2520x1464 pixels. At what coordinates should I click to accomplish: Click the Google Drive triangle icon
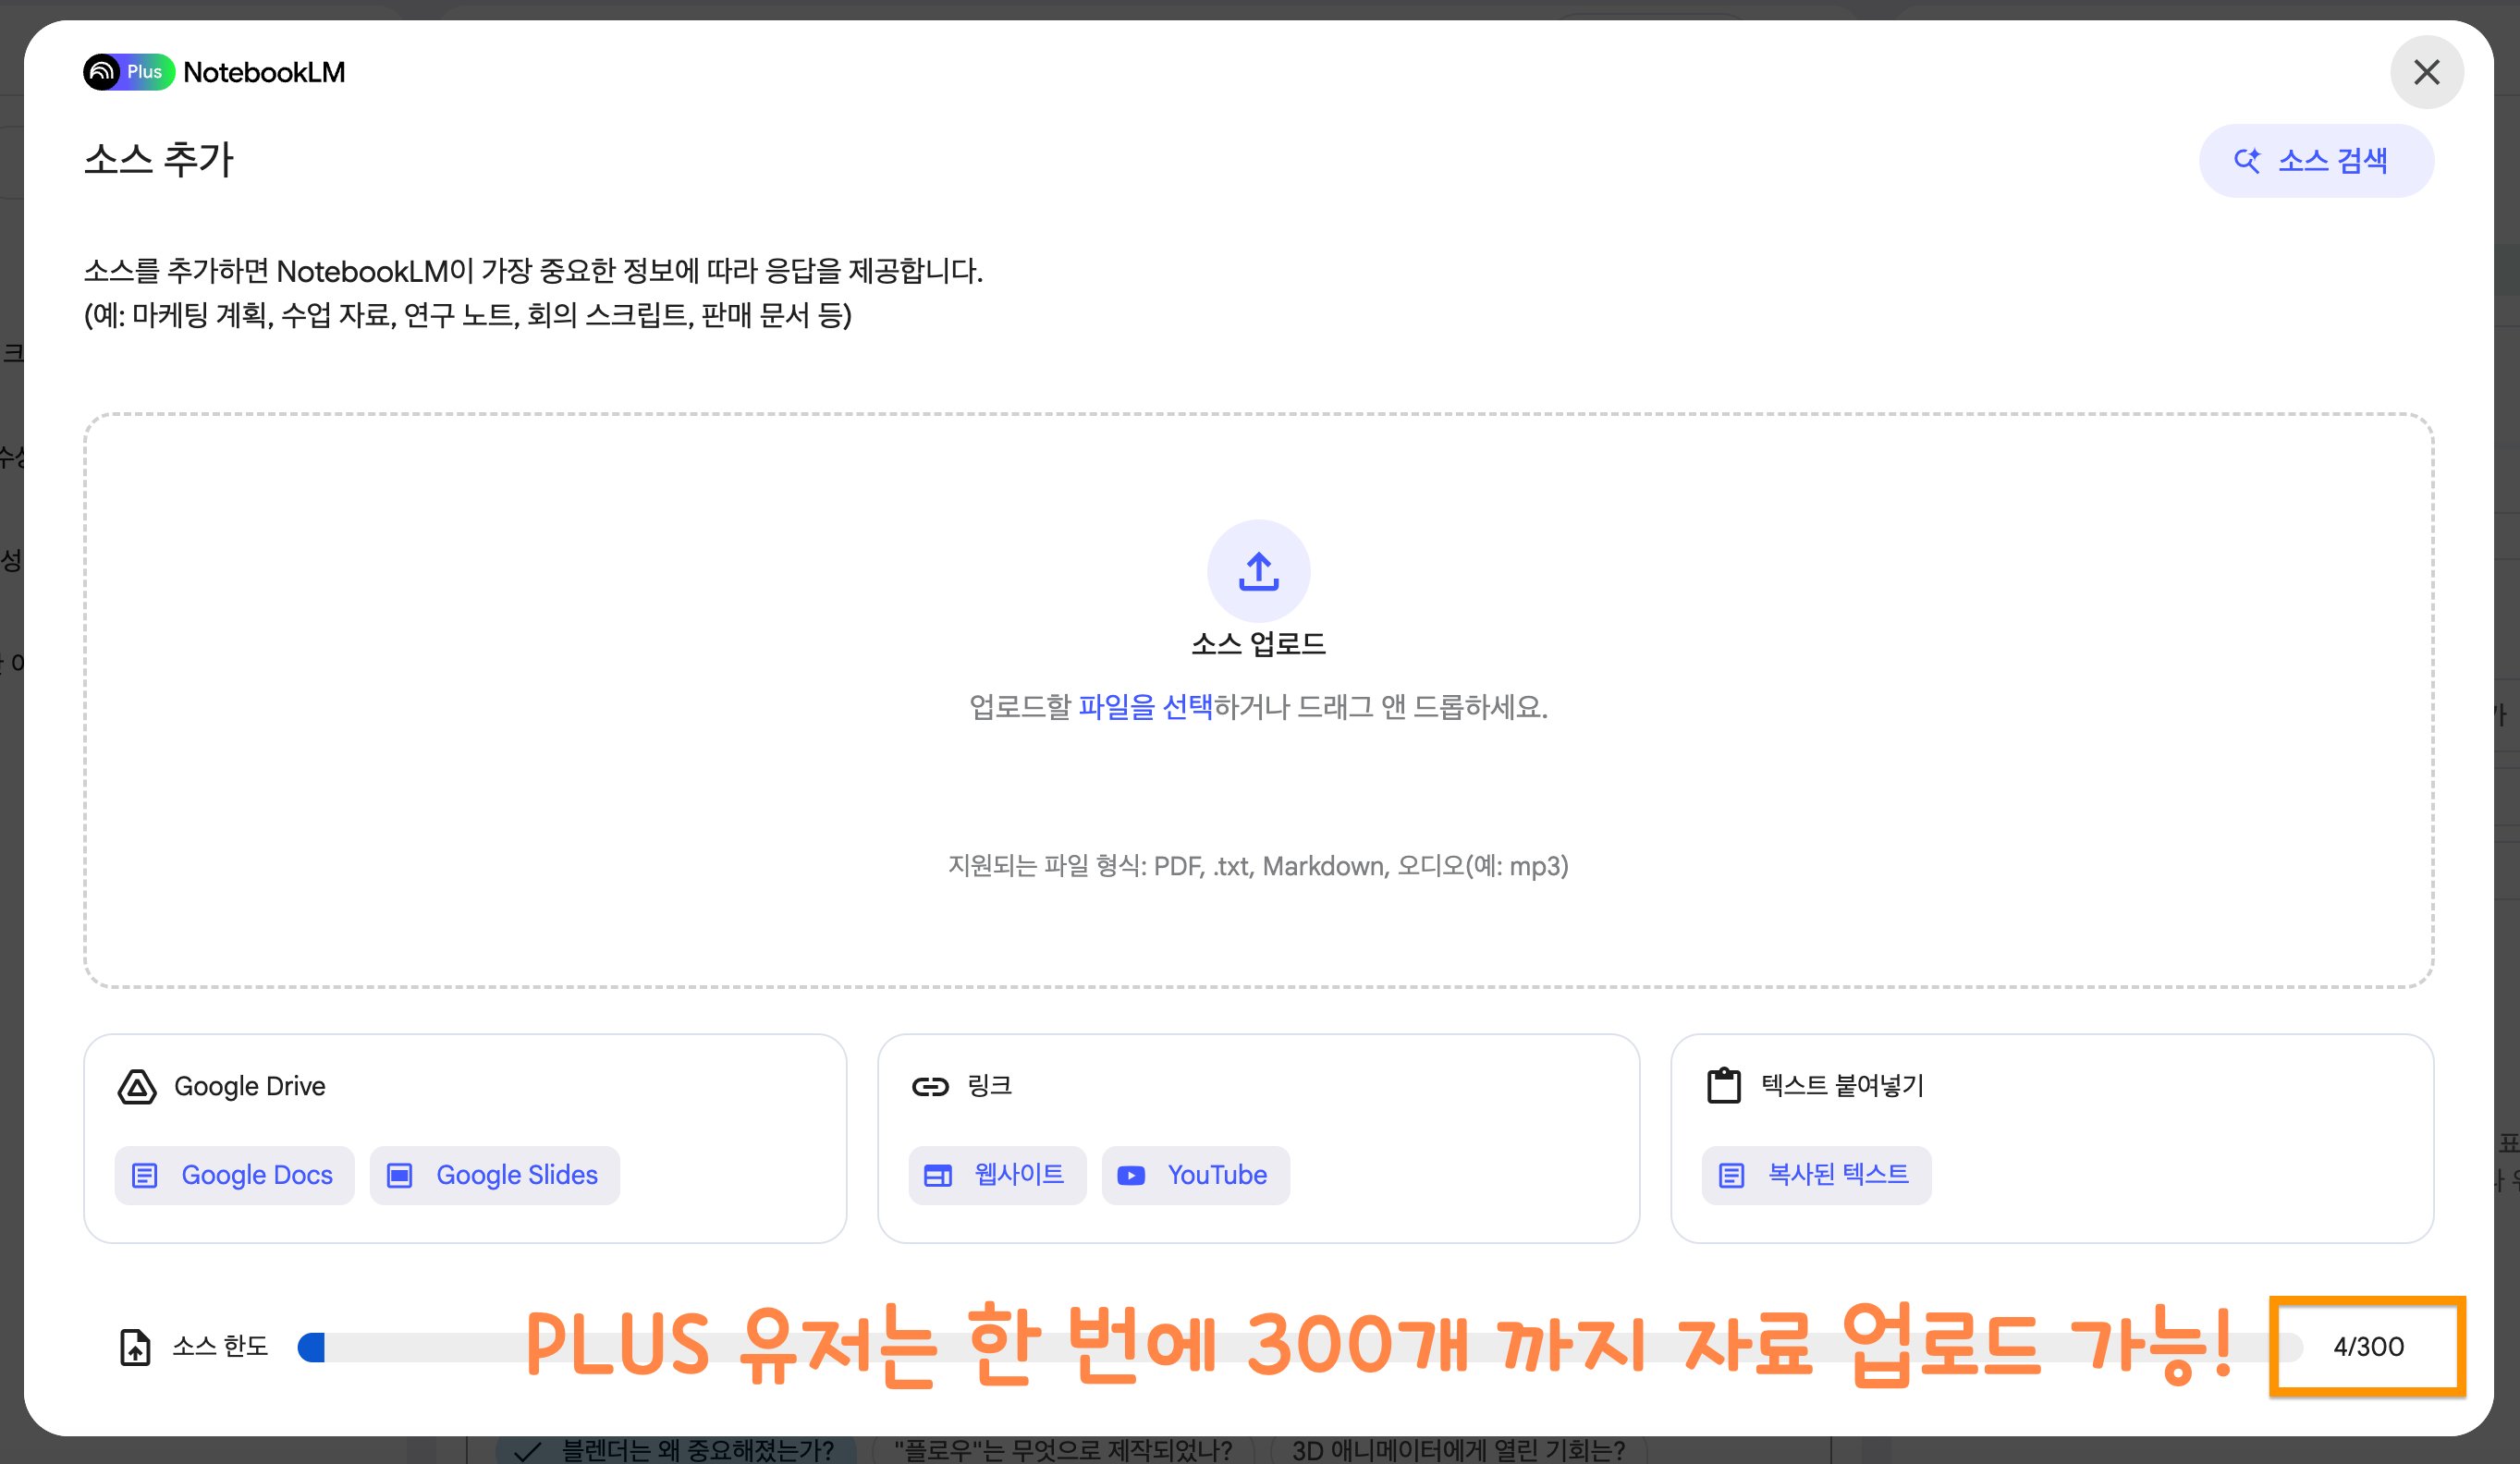click(x=137, y=1086)
